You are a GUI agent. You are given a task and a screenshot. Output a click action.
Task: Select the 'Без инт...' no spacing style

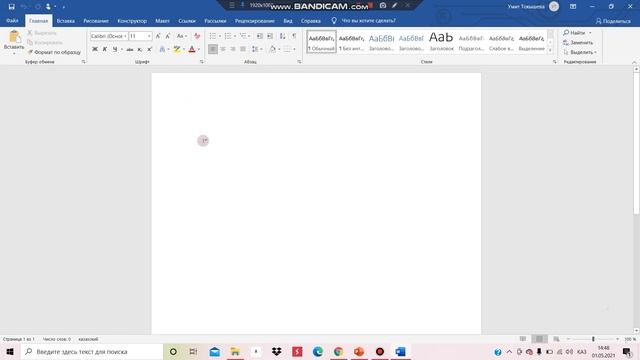pos(351,42)
